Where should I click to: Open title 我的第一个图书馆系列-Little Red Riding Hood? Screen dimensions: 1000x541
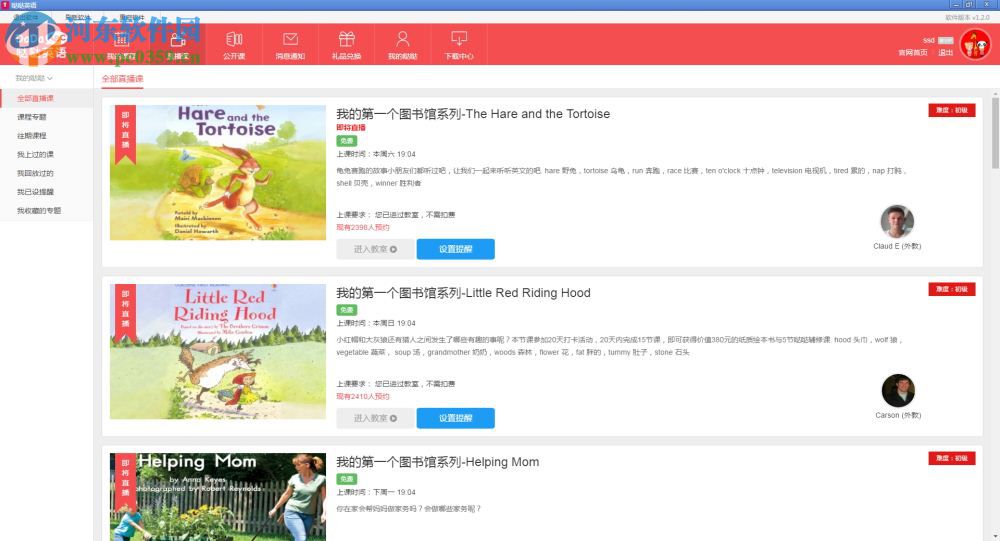point(463,293)
